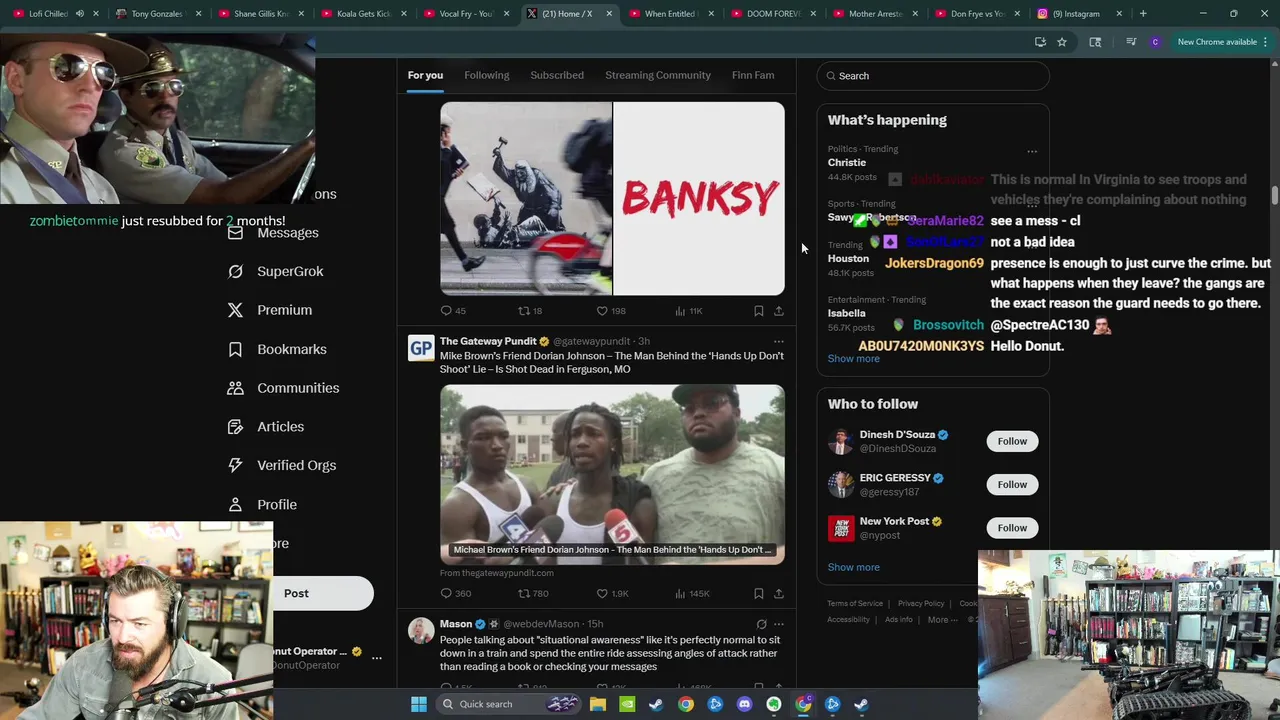Open the NVIDIA app from the taskbar

(627, 704)
